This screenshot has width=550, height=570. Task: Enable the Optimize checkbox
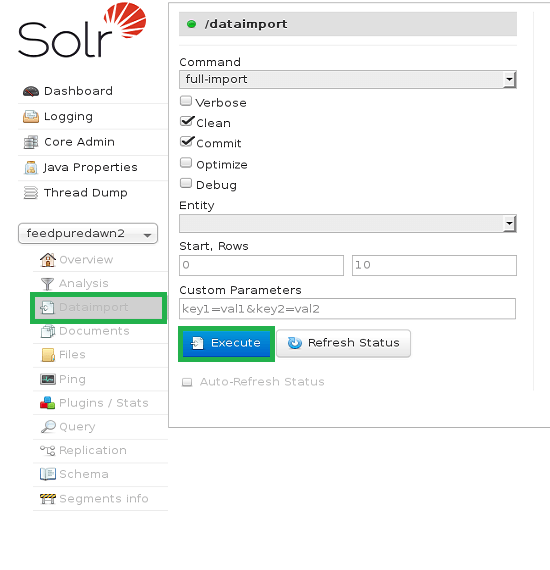tap(186, 162)
